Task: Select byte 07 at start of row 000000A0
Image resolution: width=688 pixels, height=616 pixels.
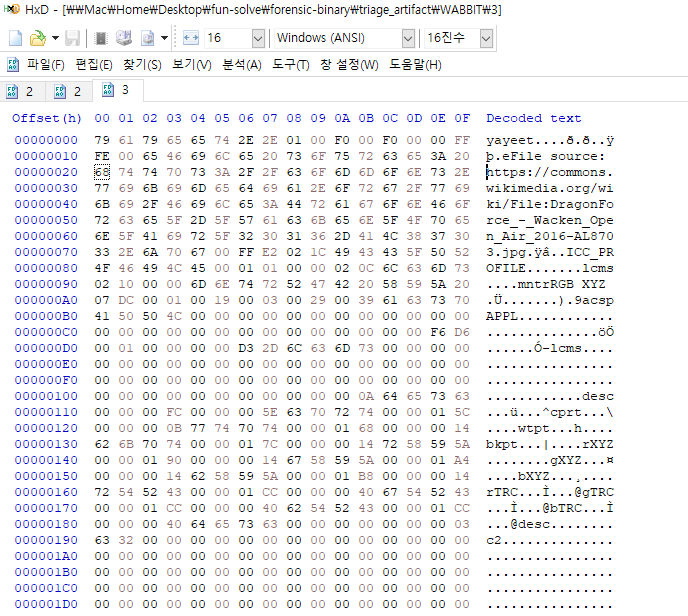Action: point(102,300)
